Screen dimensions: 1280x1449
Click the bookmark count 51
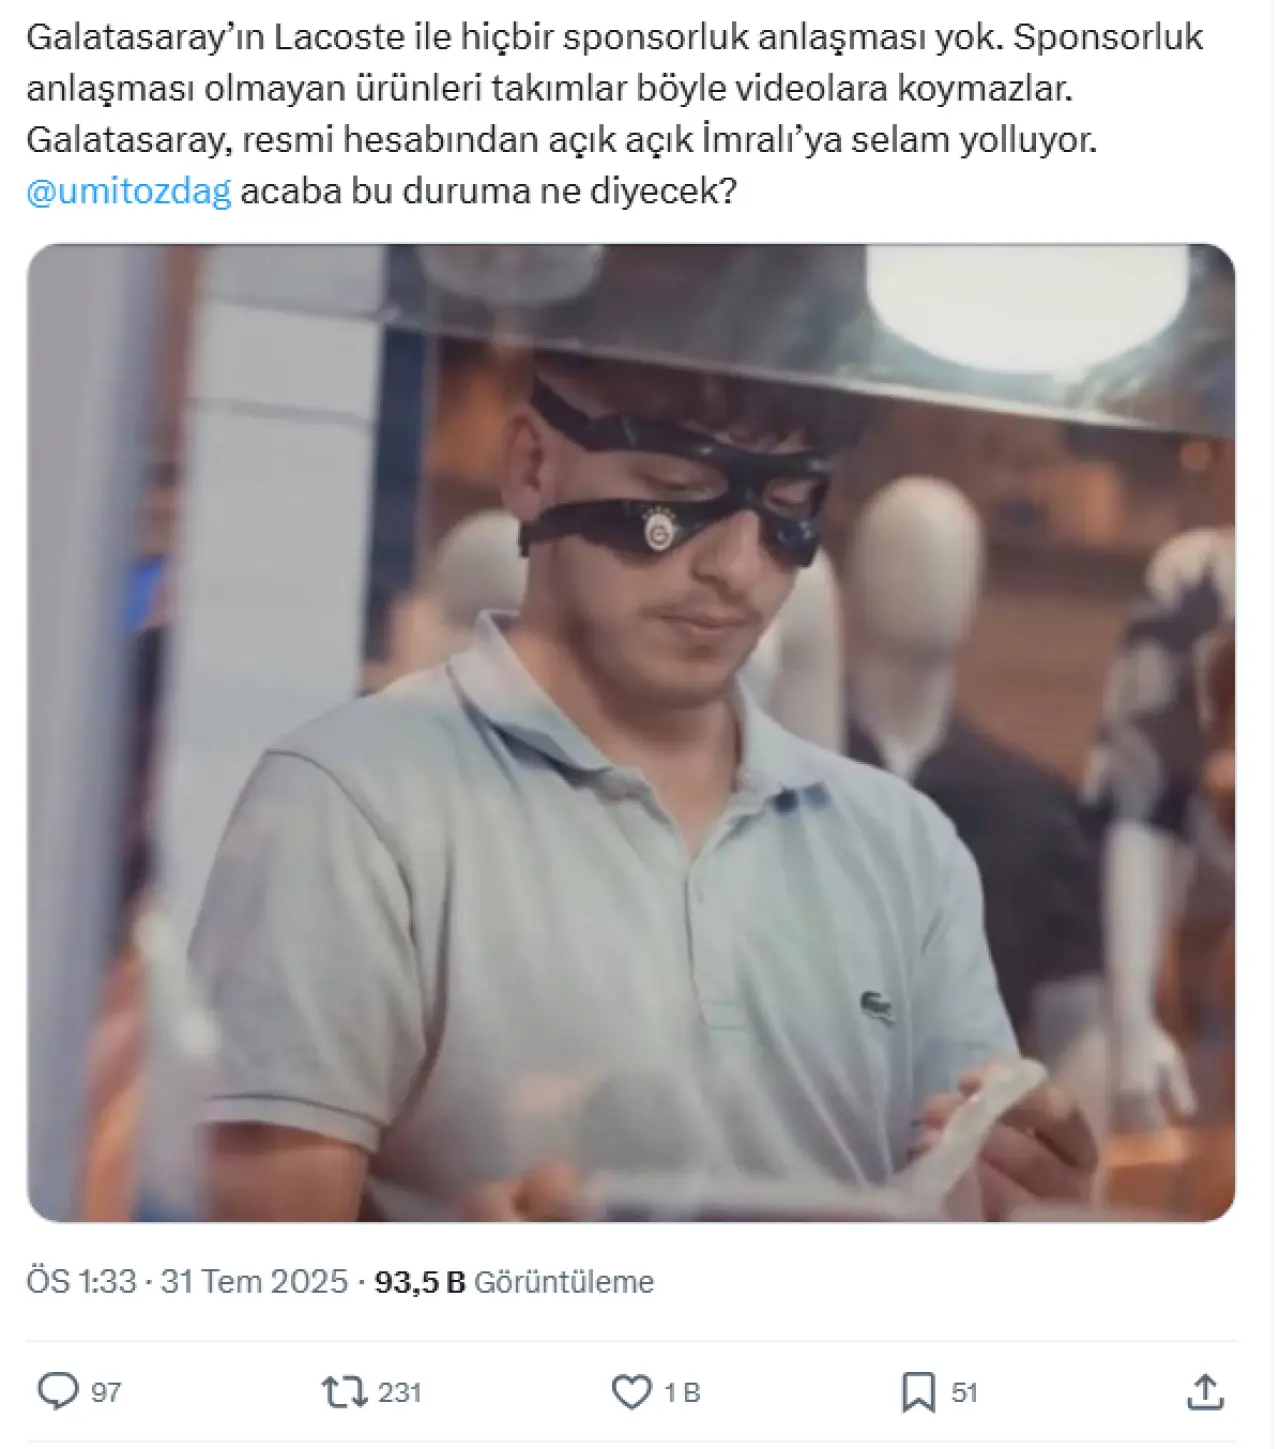pyautogui.click(x=964, y=1392)
